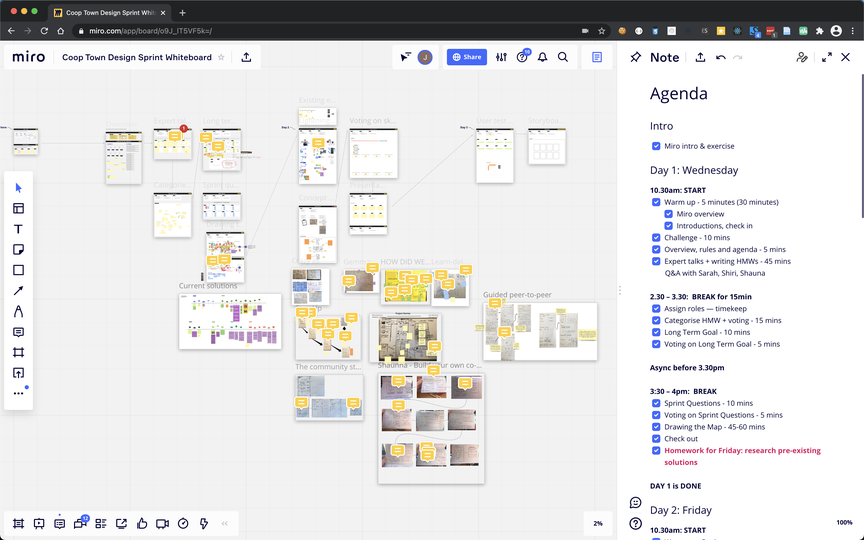Search the board with magnifier icon

[x=563, y=57]
